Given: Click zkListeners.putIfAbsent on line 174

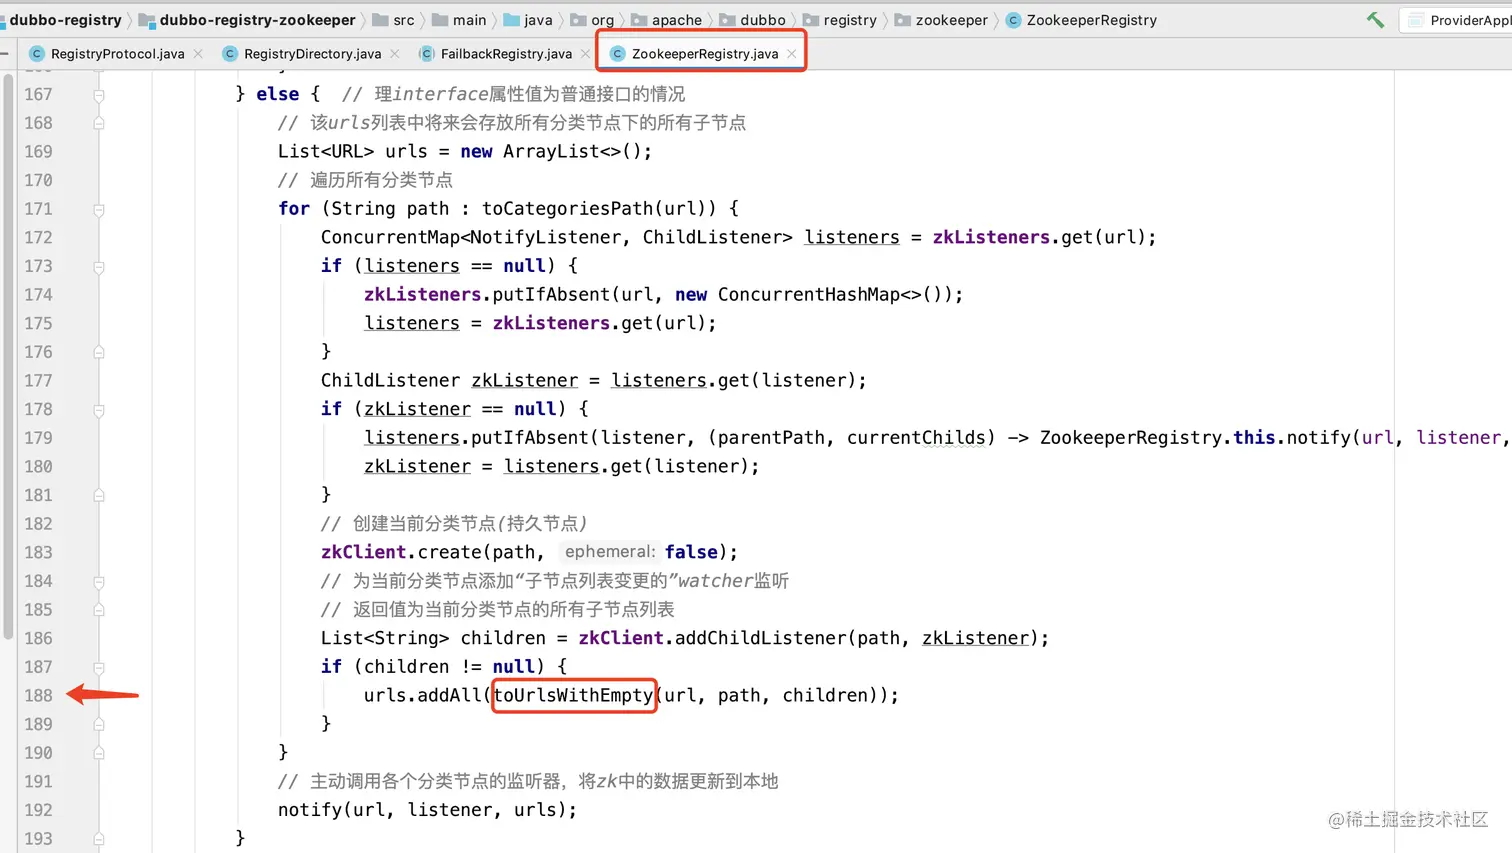Looking at the screenshot, I should 487,295.
